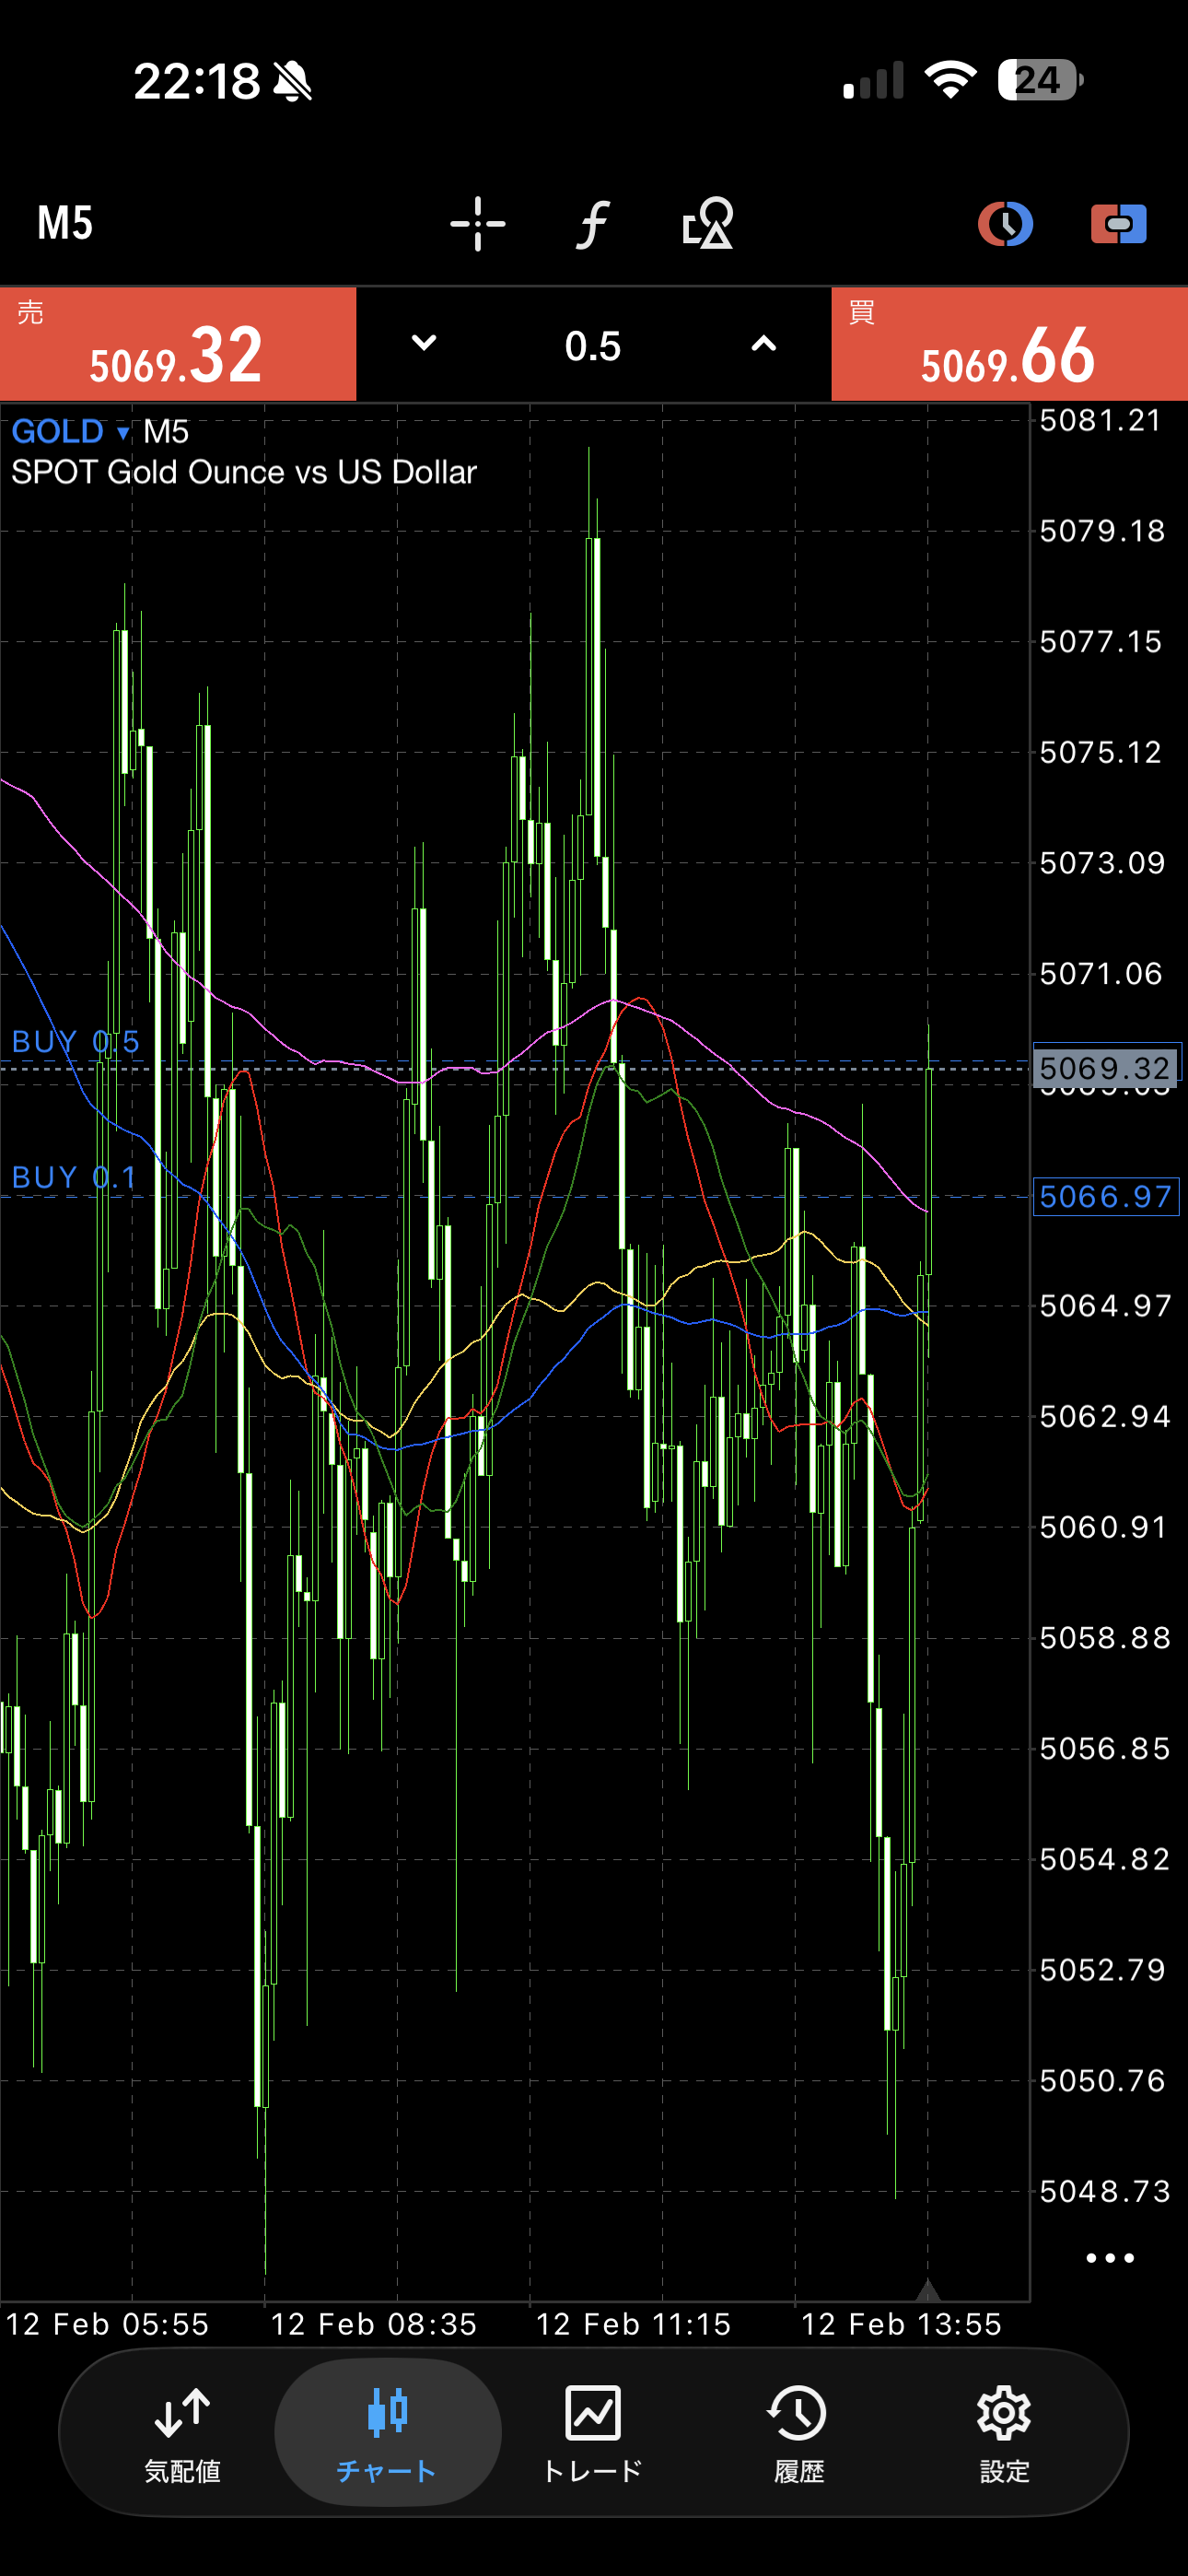Image resolution: width=1188 pixels, height=2576 pixels.
Task: Open the M5 timeframe selector
Action: 65,223
